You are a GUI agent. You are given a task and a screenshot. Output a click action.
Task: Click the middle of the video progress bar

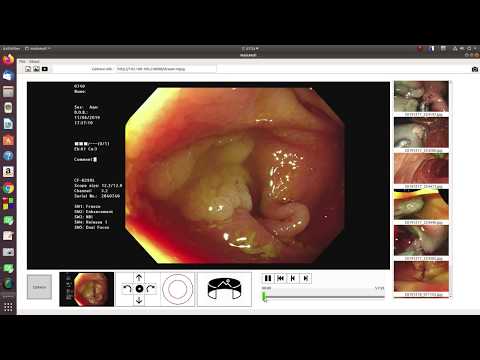click(323, 297)
